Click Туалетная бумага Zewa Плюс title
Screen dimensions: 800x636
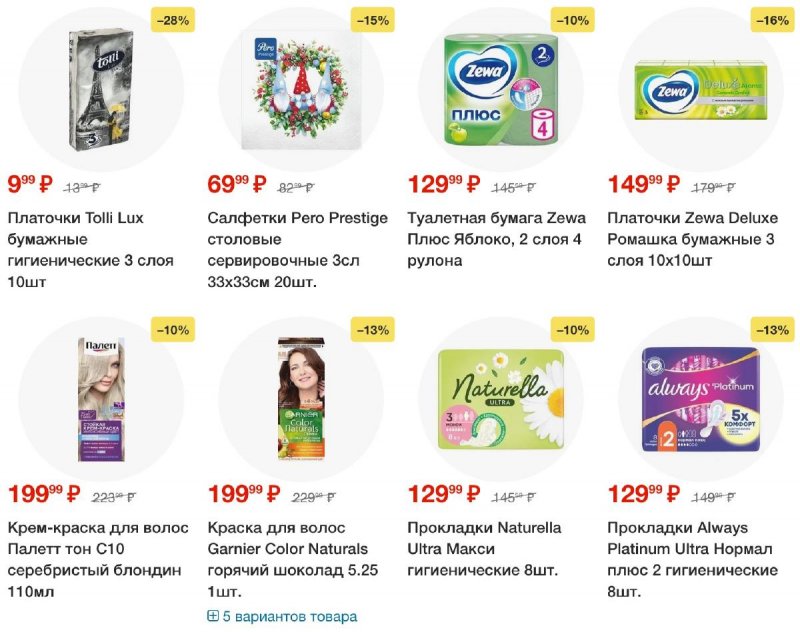tap(496, 239)
